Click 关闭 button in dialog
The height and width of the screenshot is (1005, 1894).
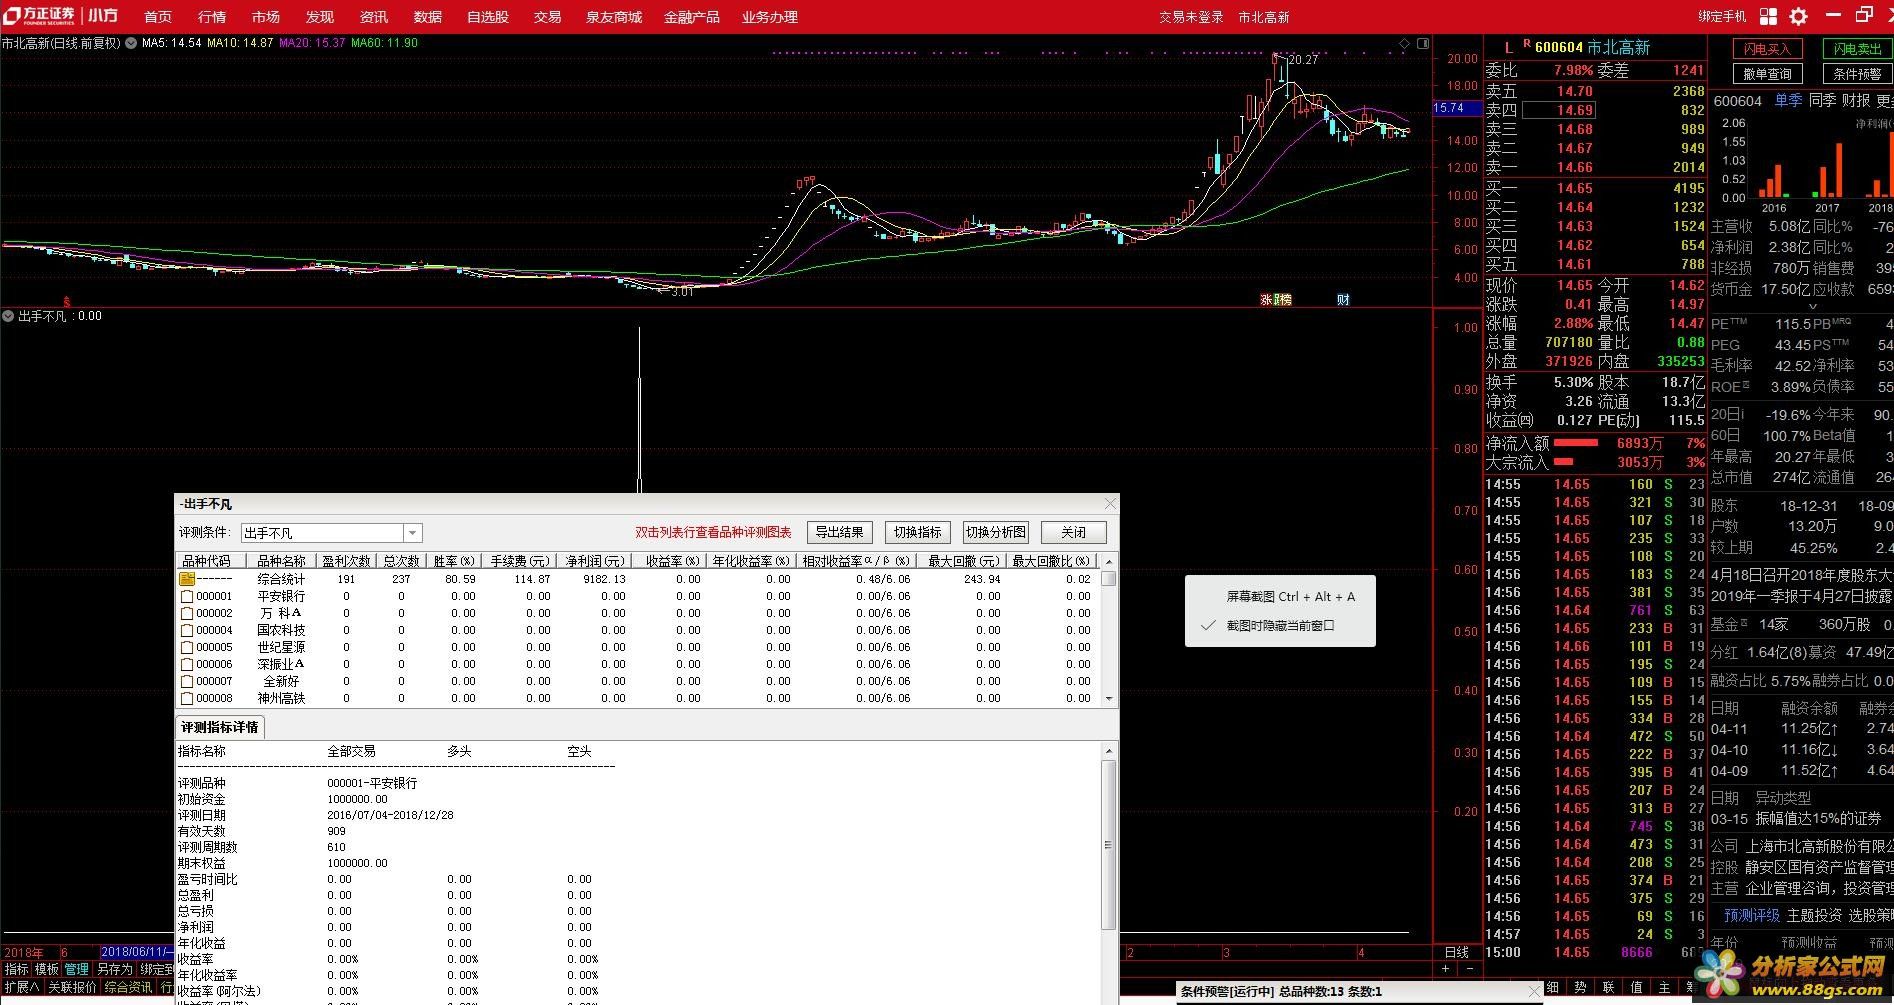1074,533
